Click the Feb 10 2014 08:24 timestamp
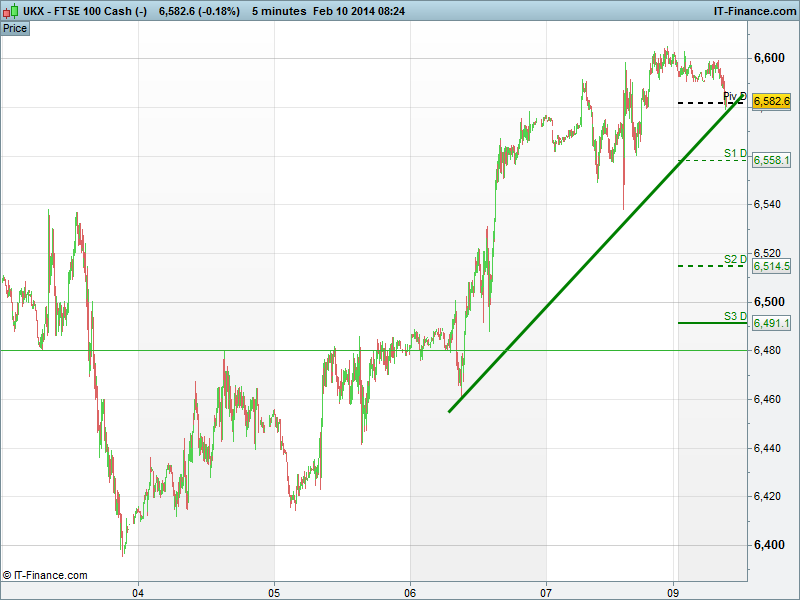 359,11
